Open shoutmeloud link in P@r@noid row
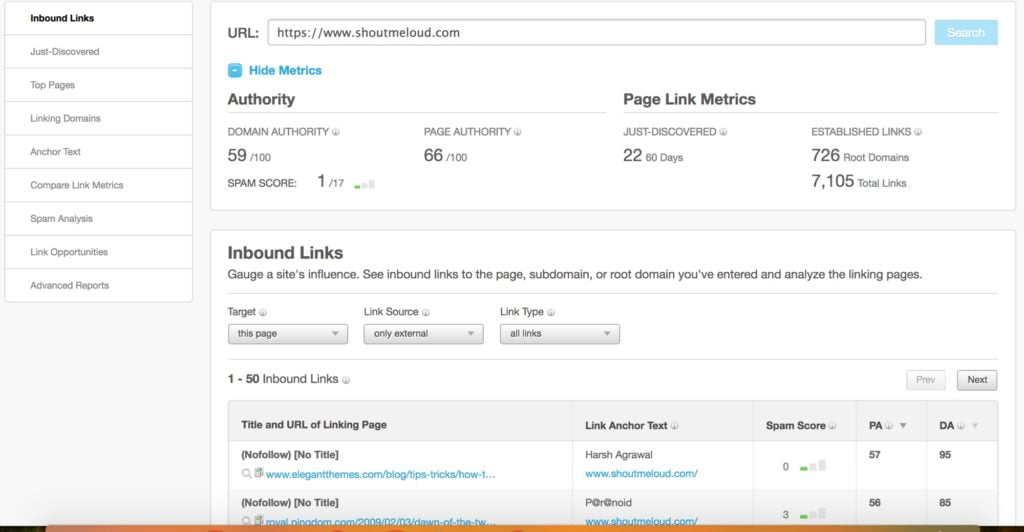This screenshot has width=1024, height=532. (641, 521)
